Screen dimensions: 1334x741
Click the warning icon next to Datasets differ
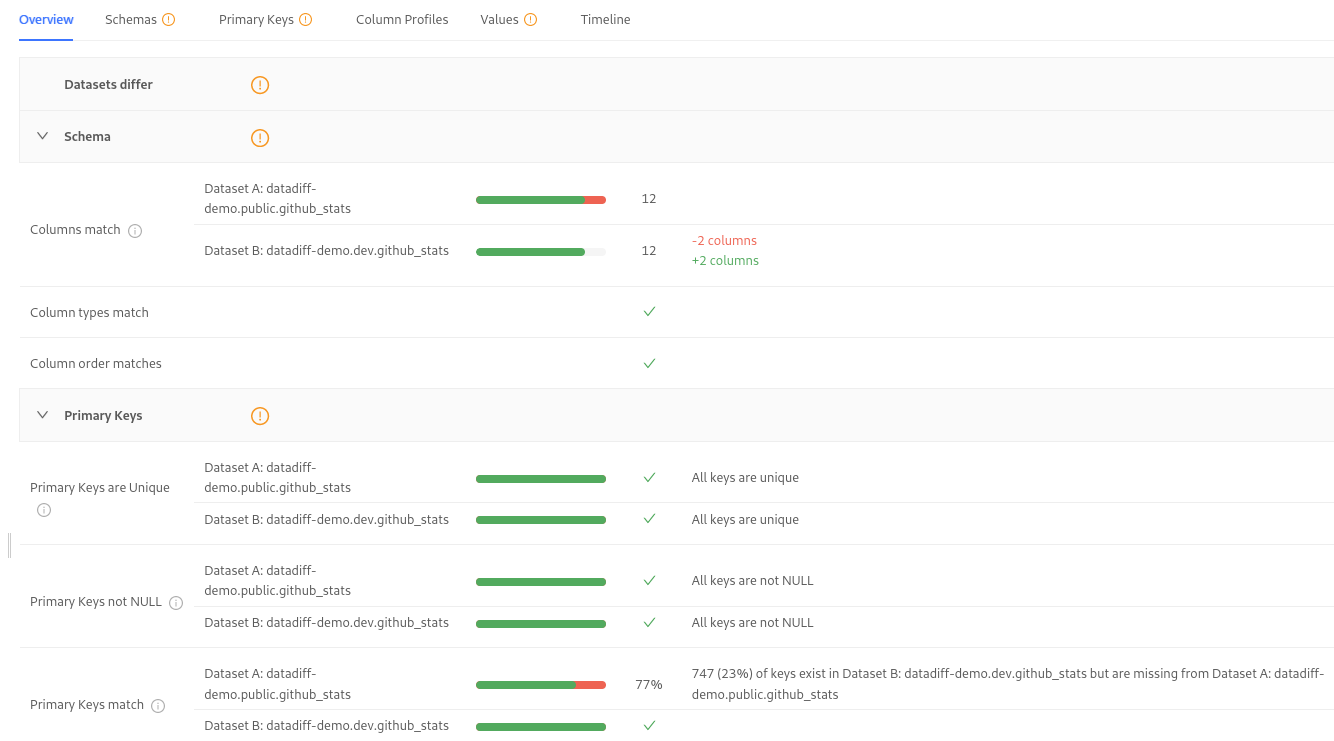(260, 85)
